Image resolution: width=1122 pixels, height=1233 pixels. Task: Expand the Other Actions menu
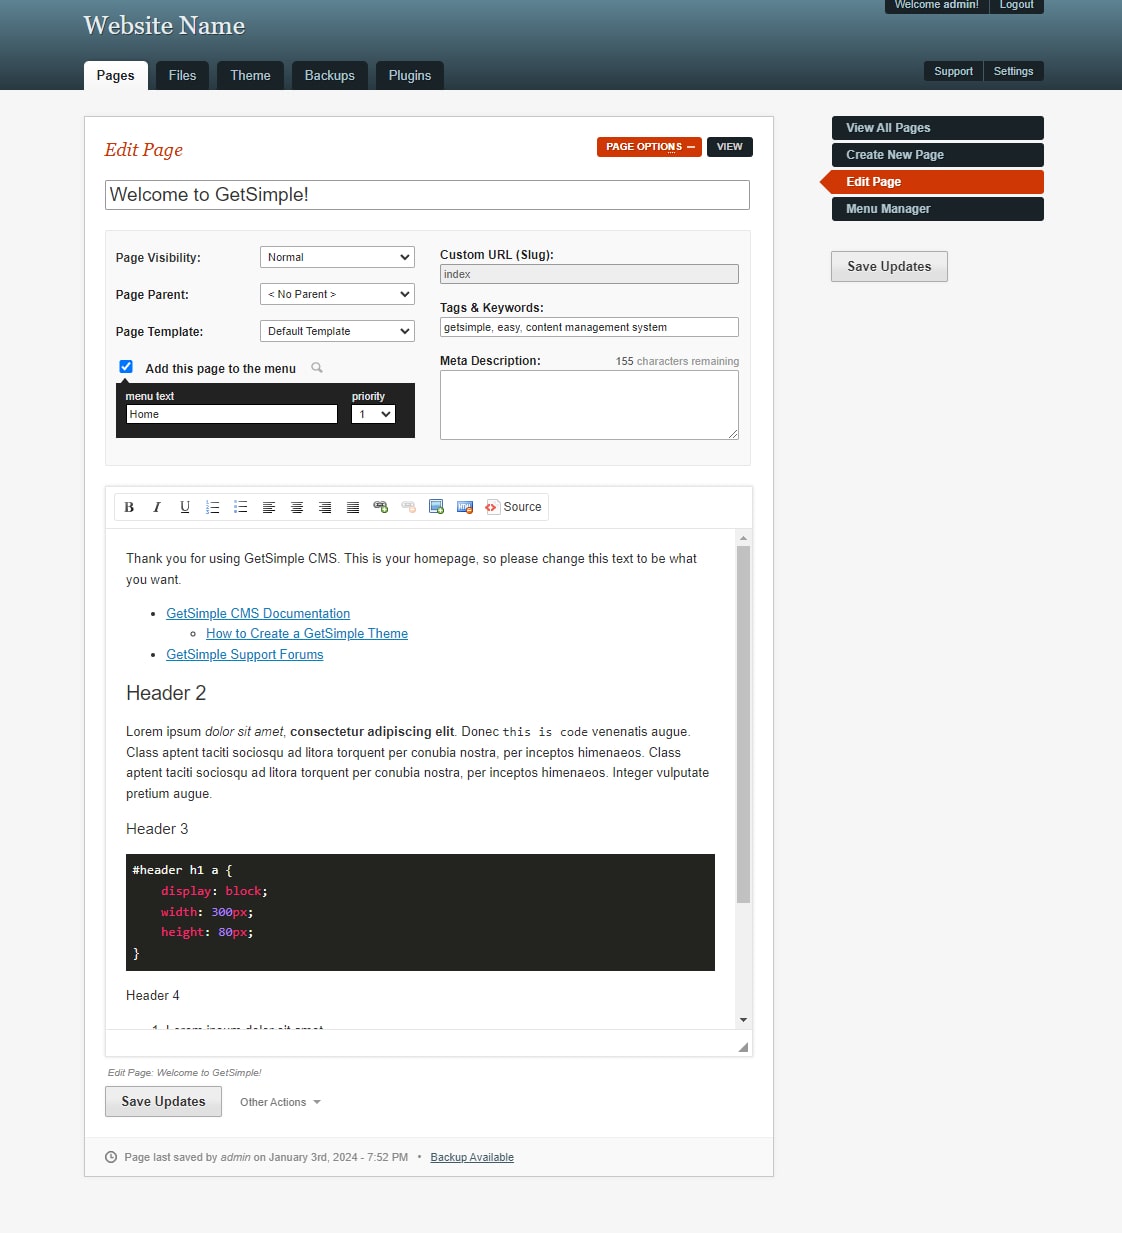pos(280,1102)
